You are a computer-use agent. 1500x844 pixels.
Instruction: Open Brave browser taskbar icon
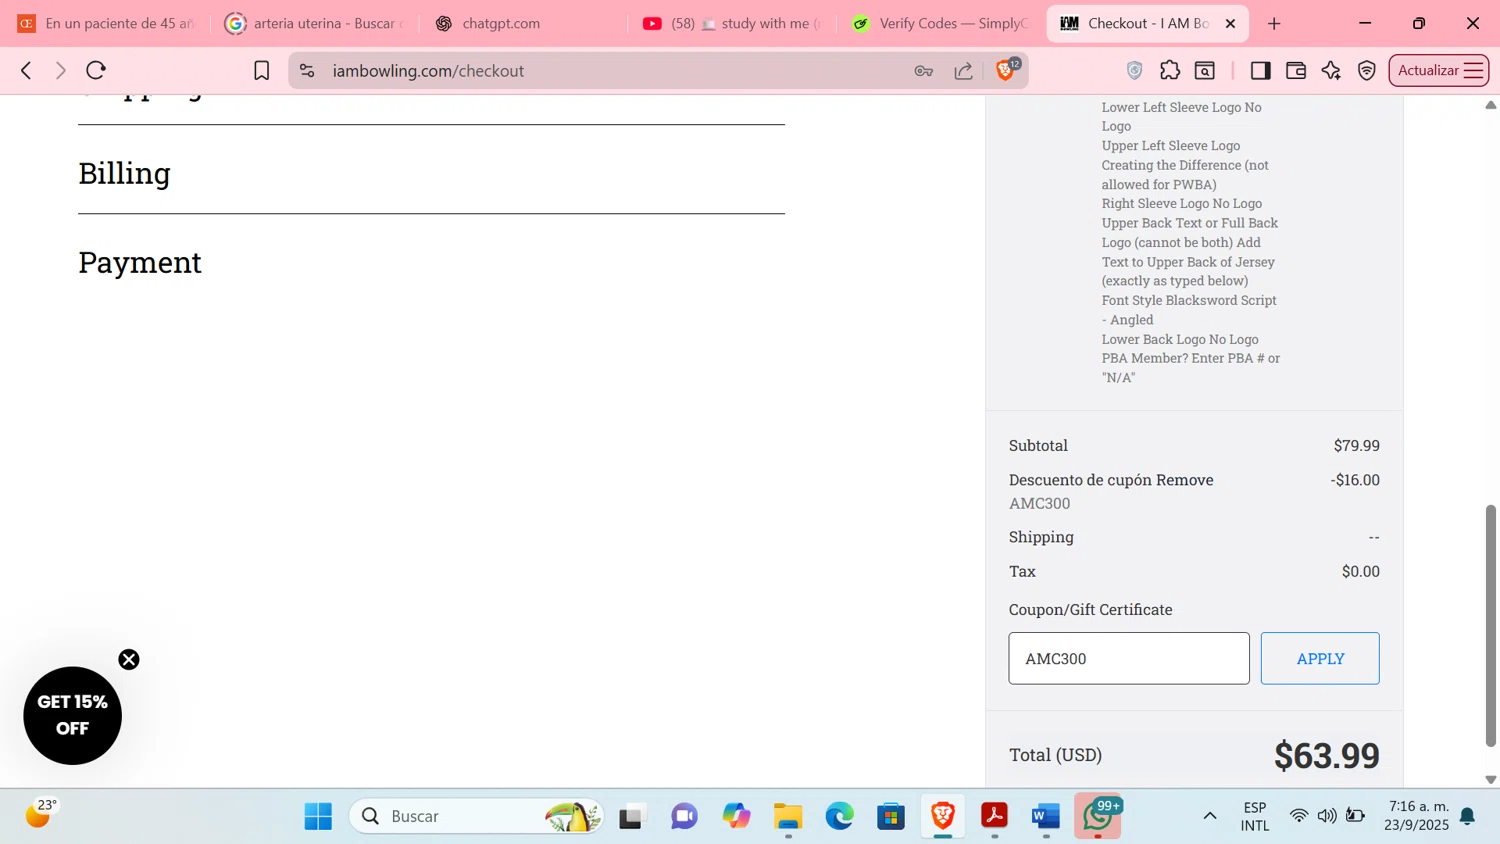tap(942, 816)
